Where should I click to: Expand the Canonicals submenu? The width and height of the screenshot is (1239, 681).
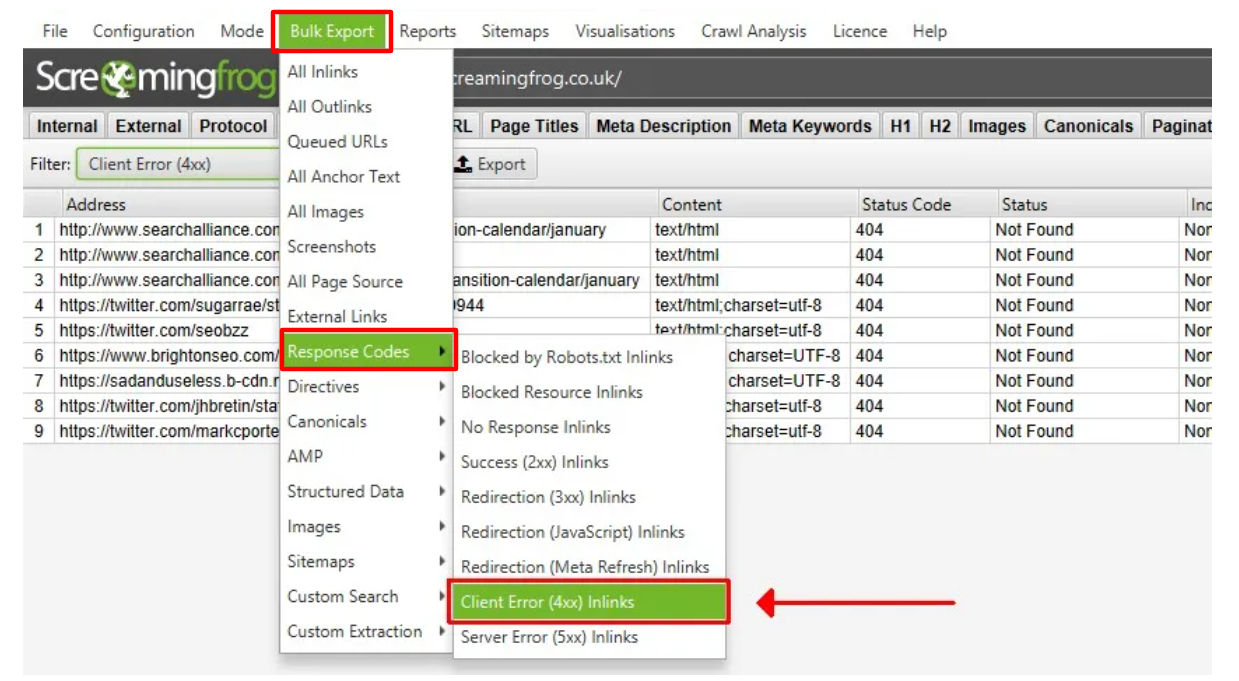[x=366, y=422]
